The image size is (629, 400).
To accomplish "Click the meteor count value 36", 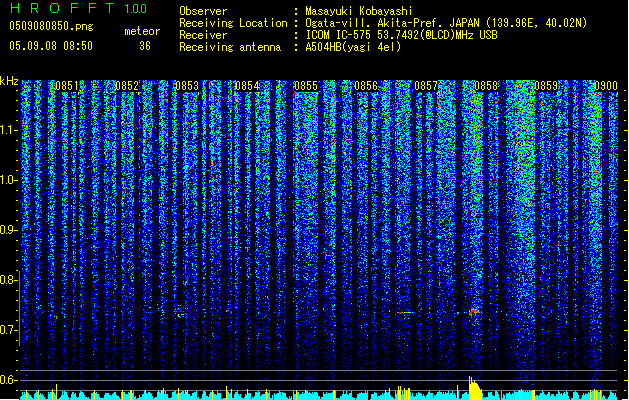I will click(145, 46).
